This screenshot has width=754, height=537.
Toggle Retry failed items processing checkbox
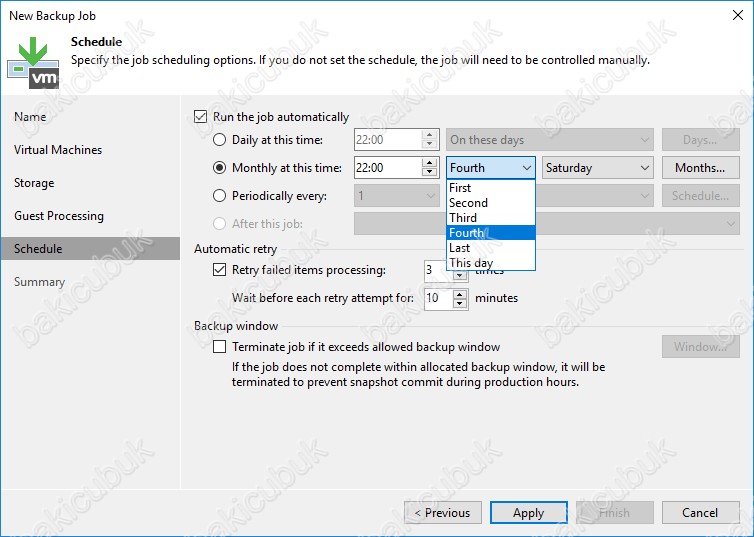[x=219, y=270]
